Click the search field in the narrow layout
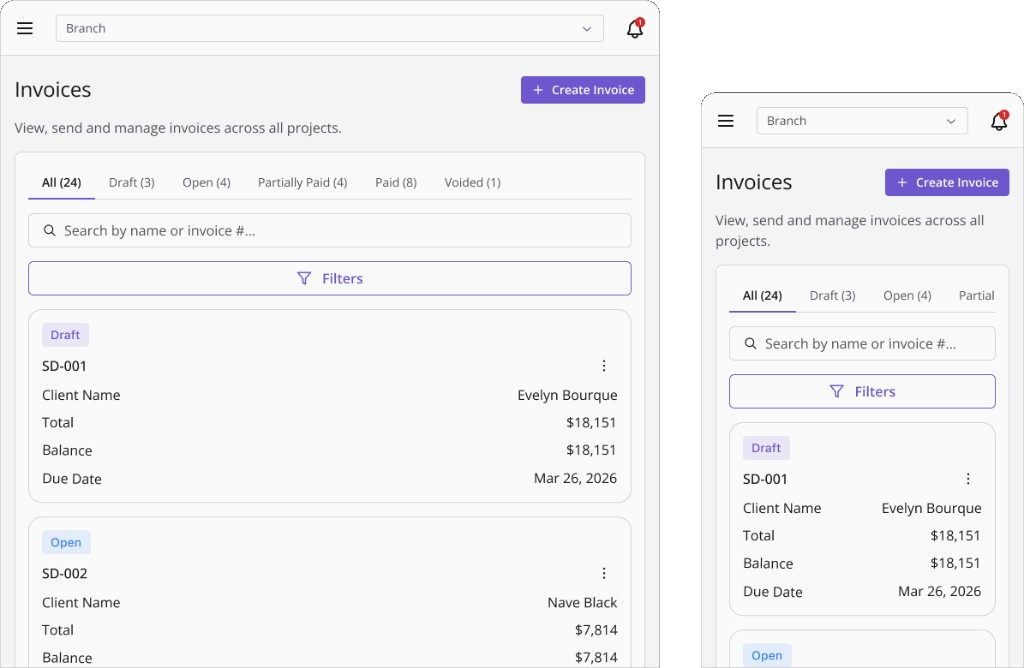Screen dimensions: 1024x668 point(862,343)
